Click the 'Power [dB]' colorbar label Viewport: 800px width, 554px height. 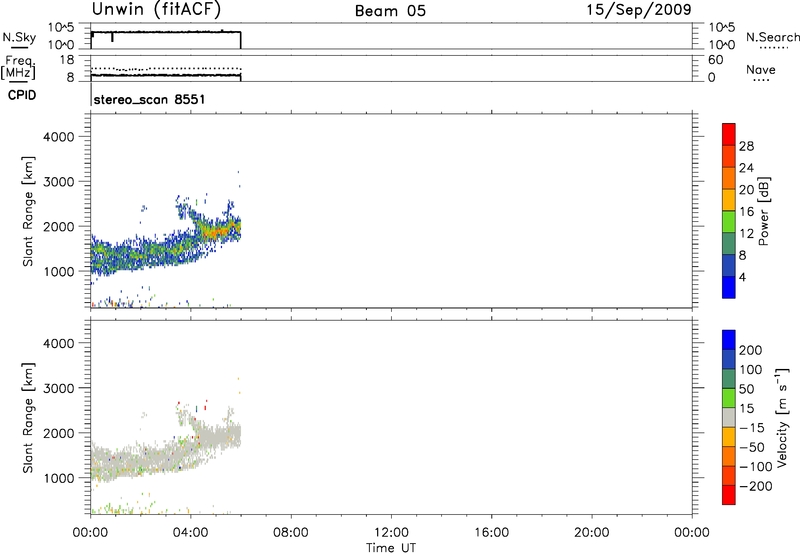pos(763,211)
